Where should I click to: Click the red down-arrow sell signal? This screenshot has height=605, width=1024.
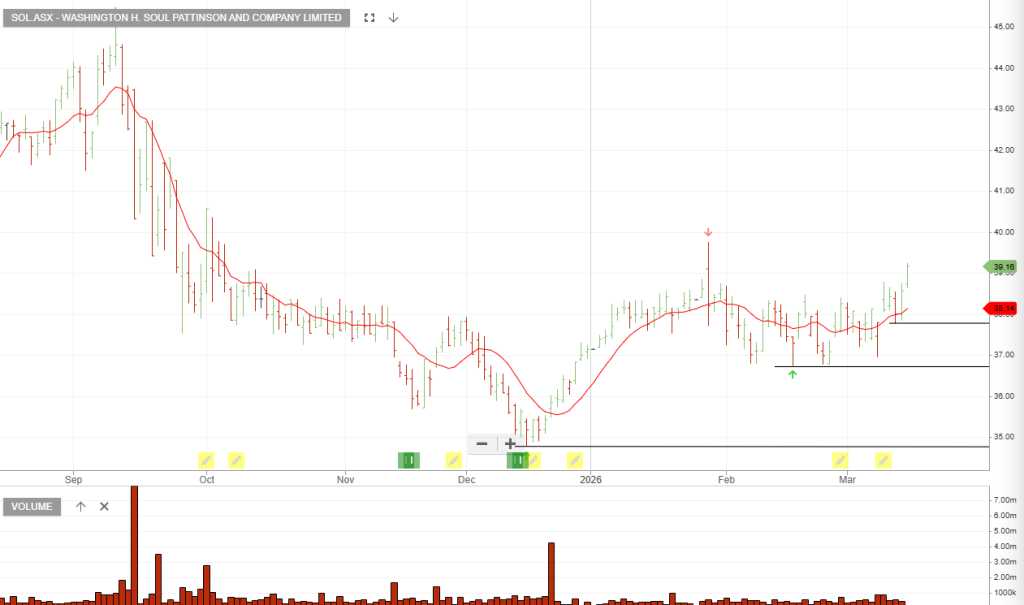point(708,233)
